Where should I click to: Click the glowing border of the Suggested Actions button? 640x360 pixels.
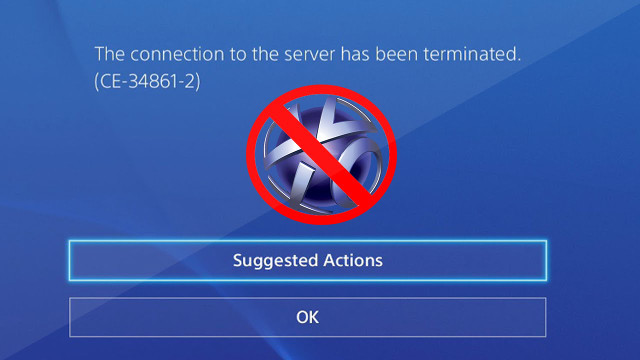[308, 241]
